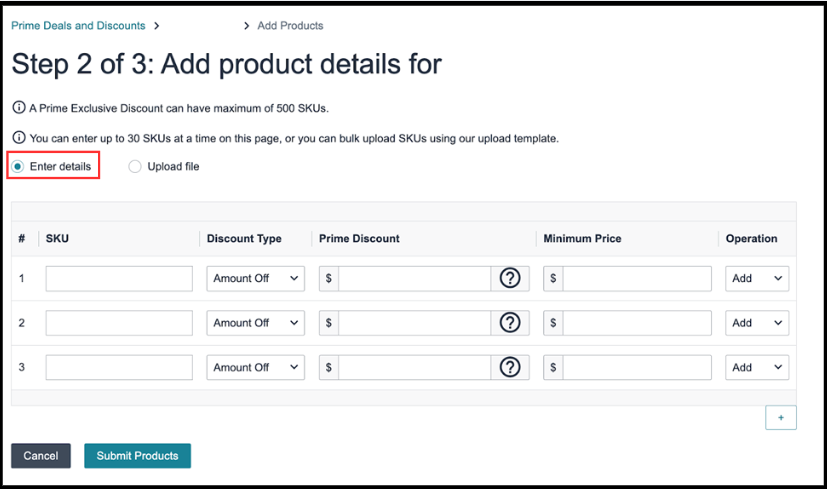The height and width of the screenshot is (489, 827).
Task: Select the Enter details radio button
Action: (x=18, y=167)
